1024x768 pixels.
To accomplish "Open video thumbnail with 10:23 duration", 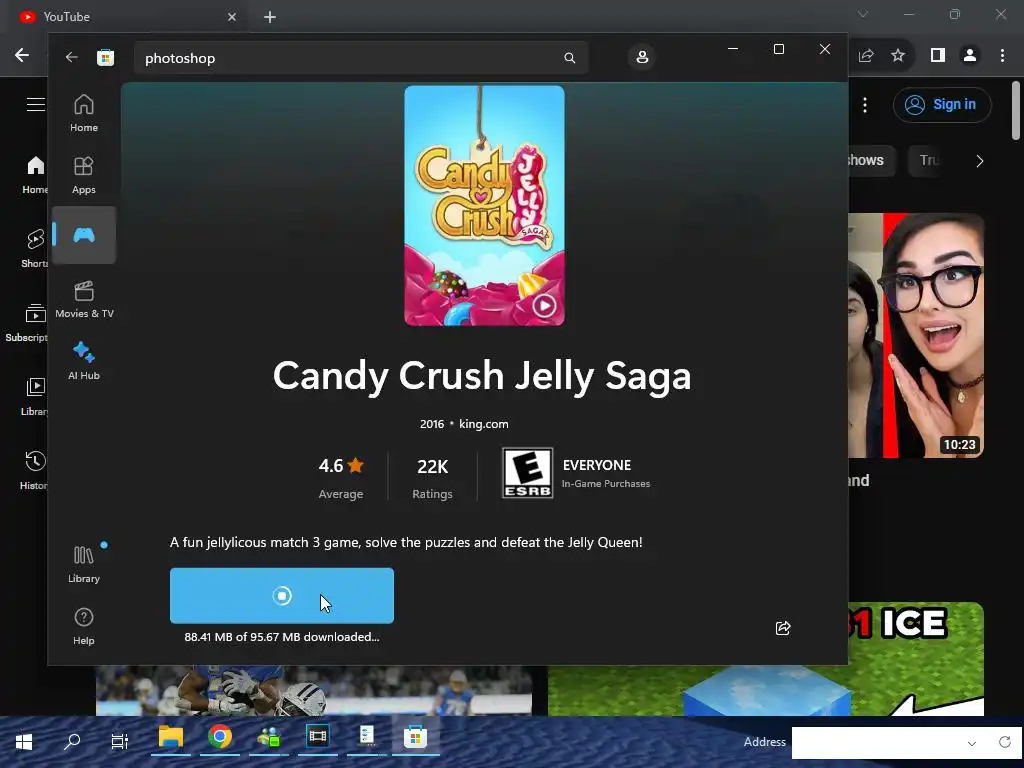I will [916, 336].
